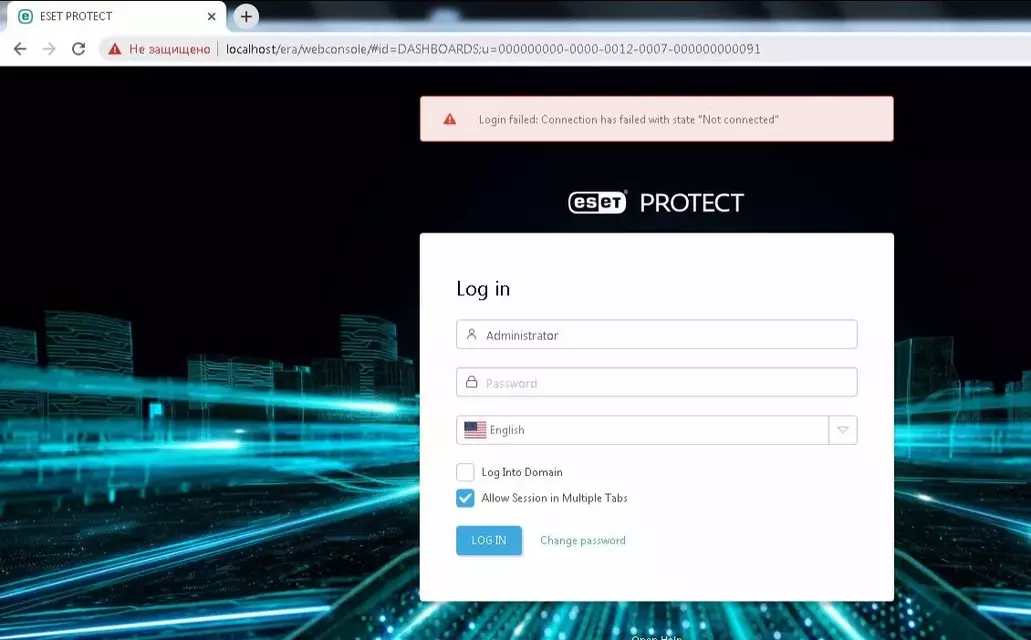Click the language dropdown arrow
Screen dimensions: 1031x640
(843, 430)
